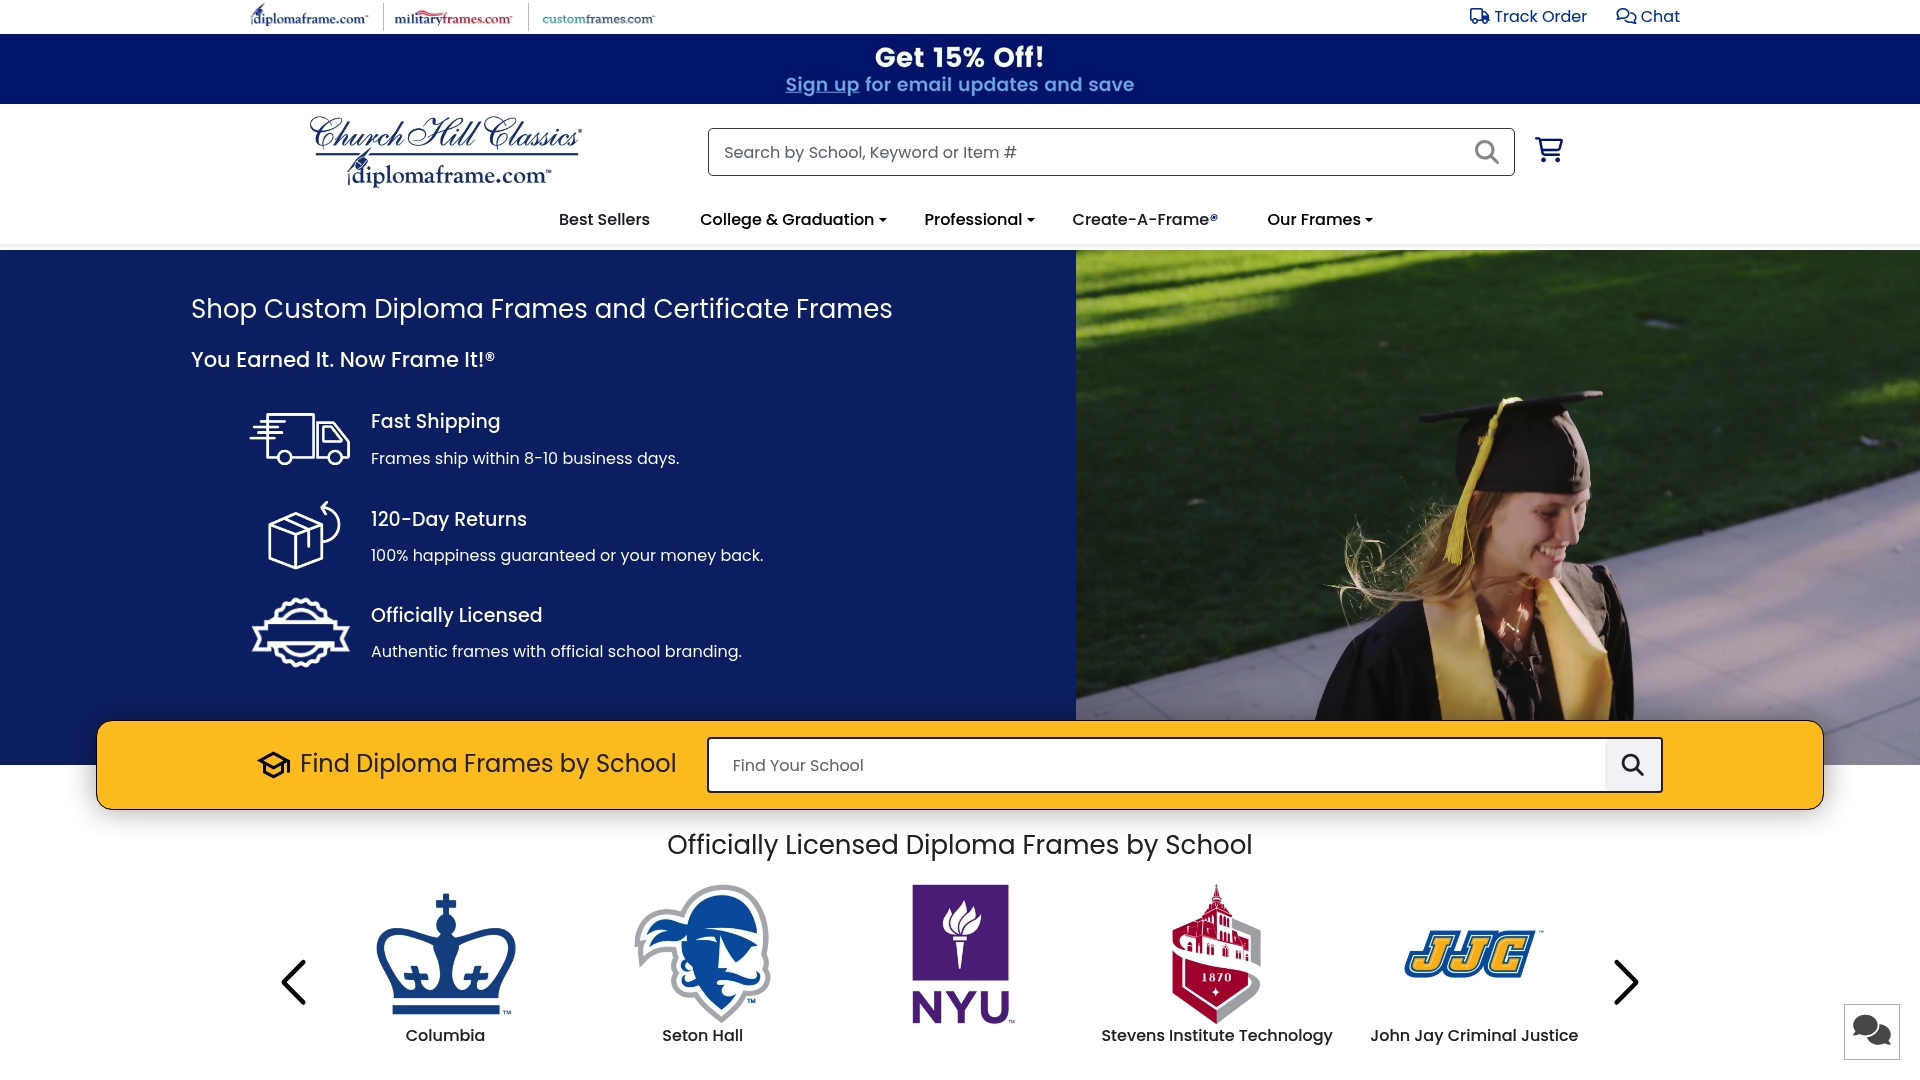1920x1080 pixels.
Task: Click the magnifier in the main search bar
Action: tap(1487, 152)
